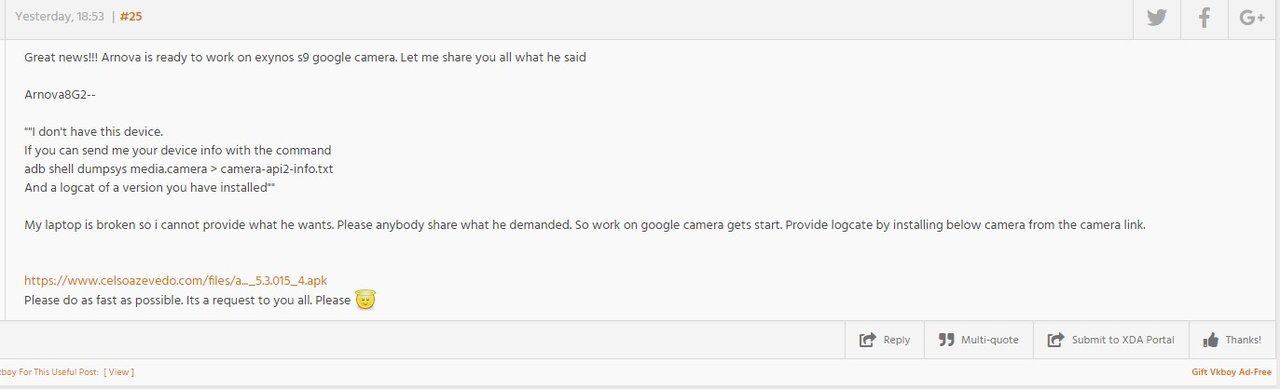Screen dimensions: 1280x389
Task: Click the Thanks! button label
Action: tap(1243, 340)
